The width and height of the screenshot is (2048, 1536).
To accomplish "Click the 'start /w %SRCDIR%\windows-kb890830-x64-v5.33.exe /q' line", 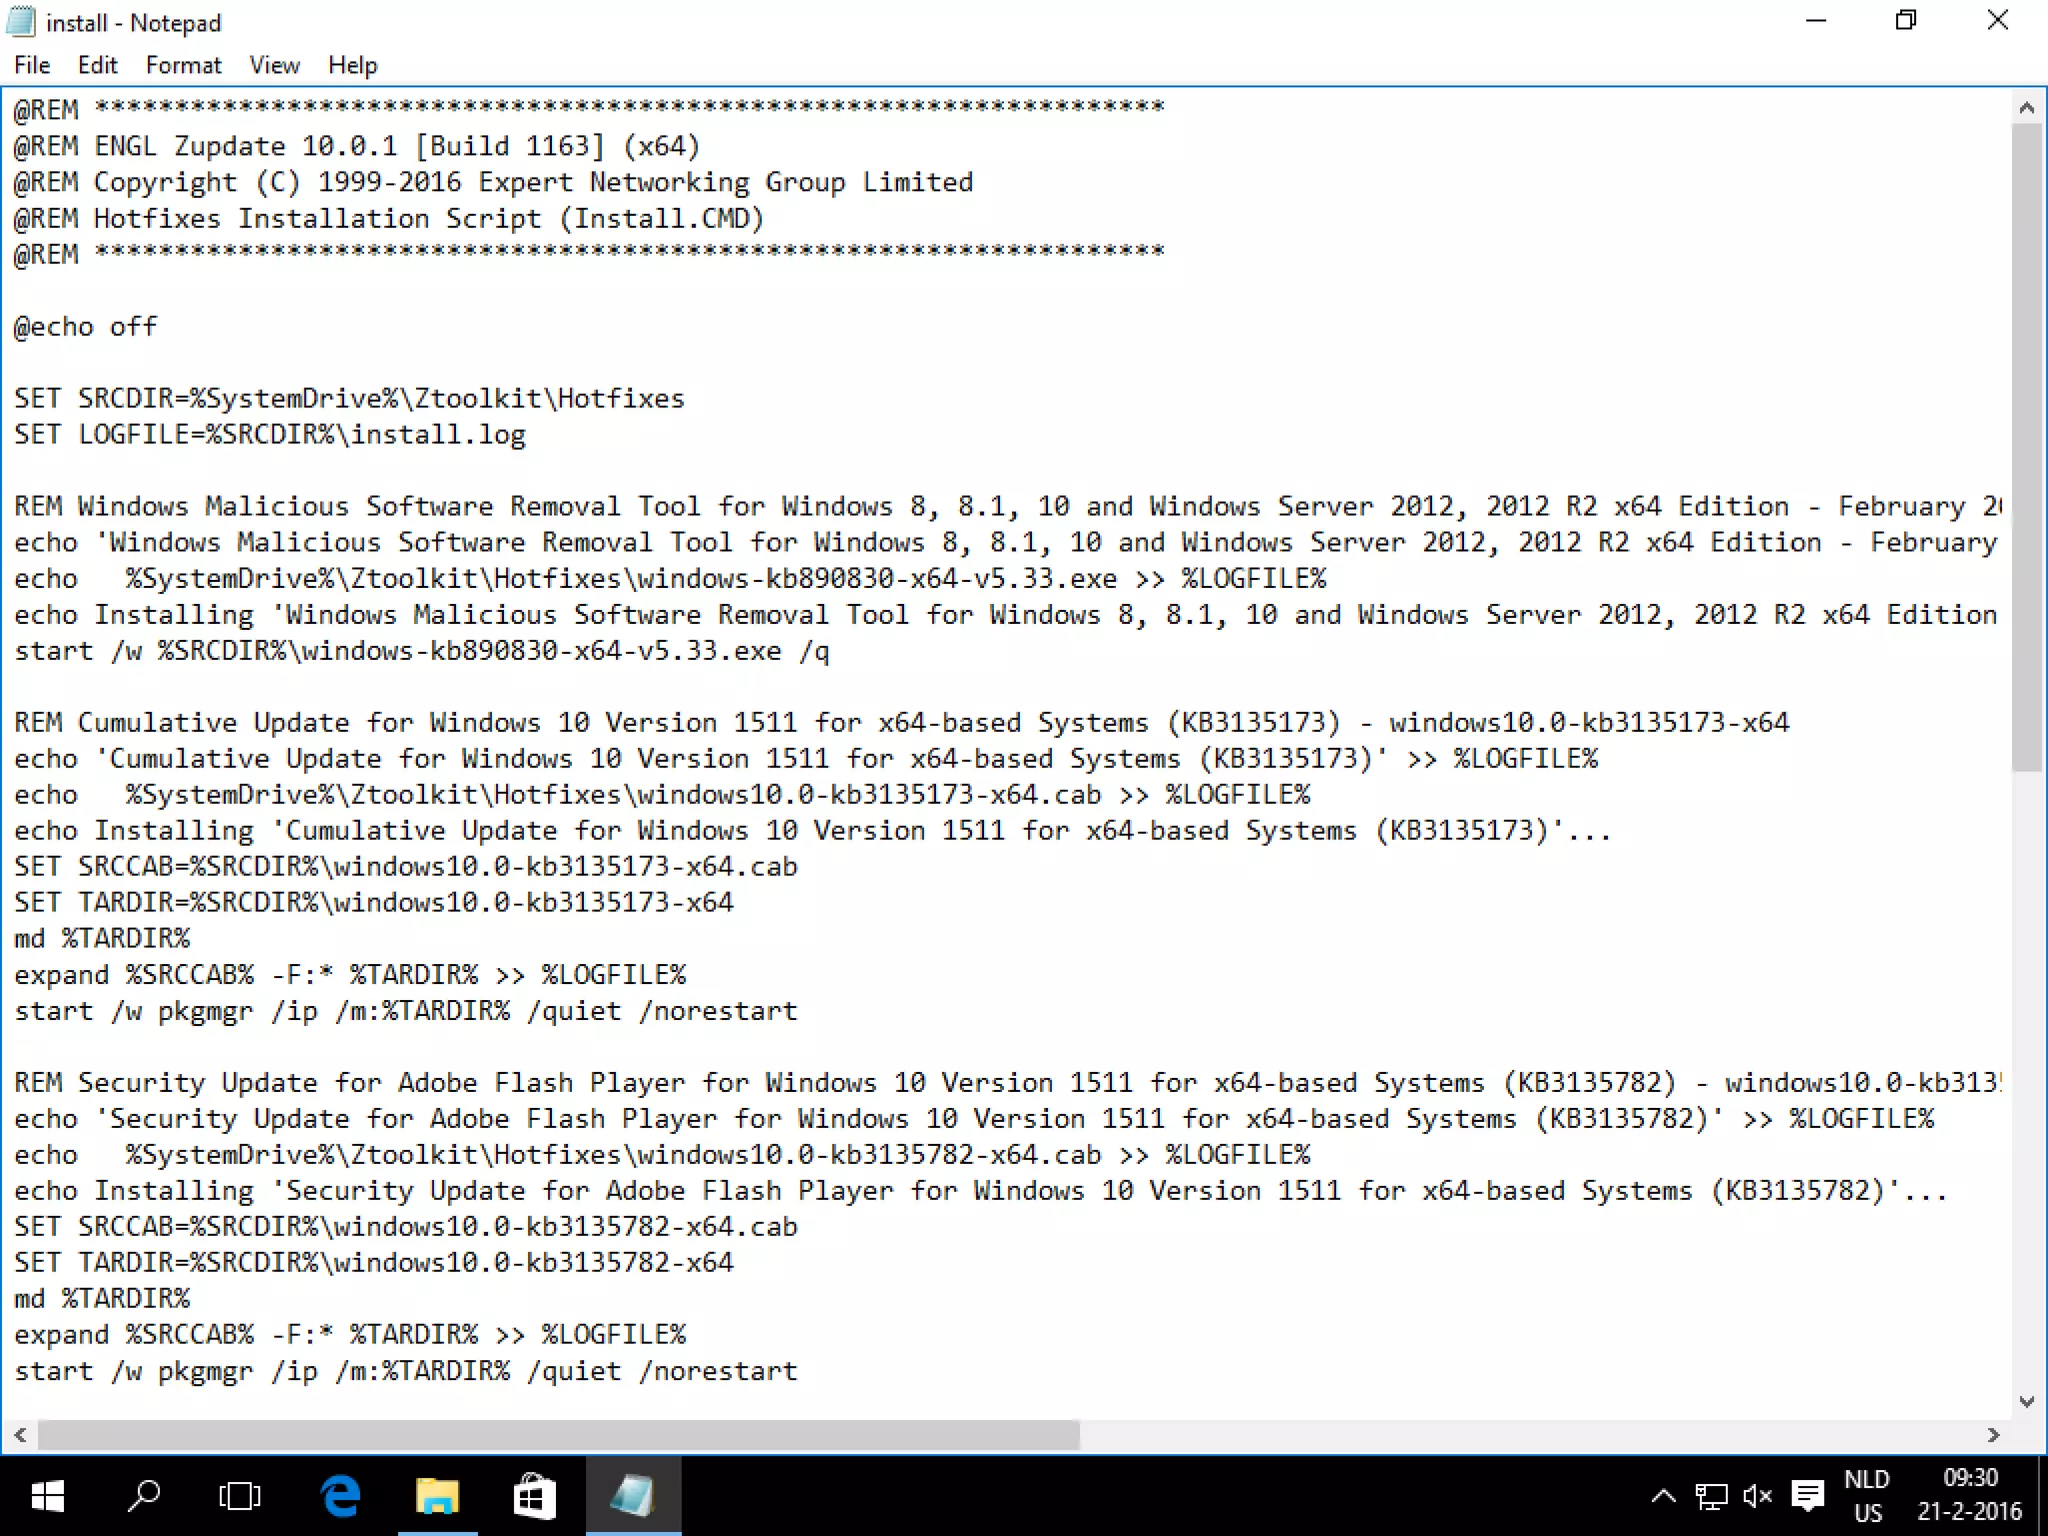I will [x=421, y=651].
